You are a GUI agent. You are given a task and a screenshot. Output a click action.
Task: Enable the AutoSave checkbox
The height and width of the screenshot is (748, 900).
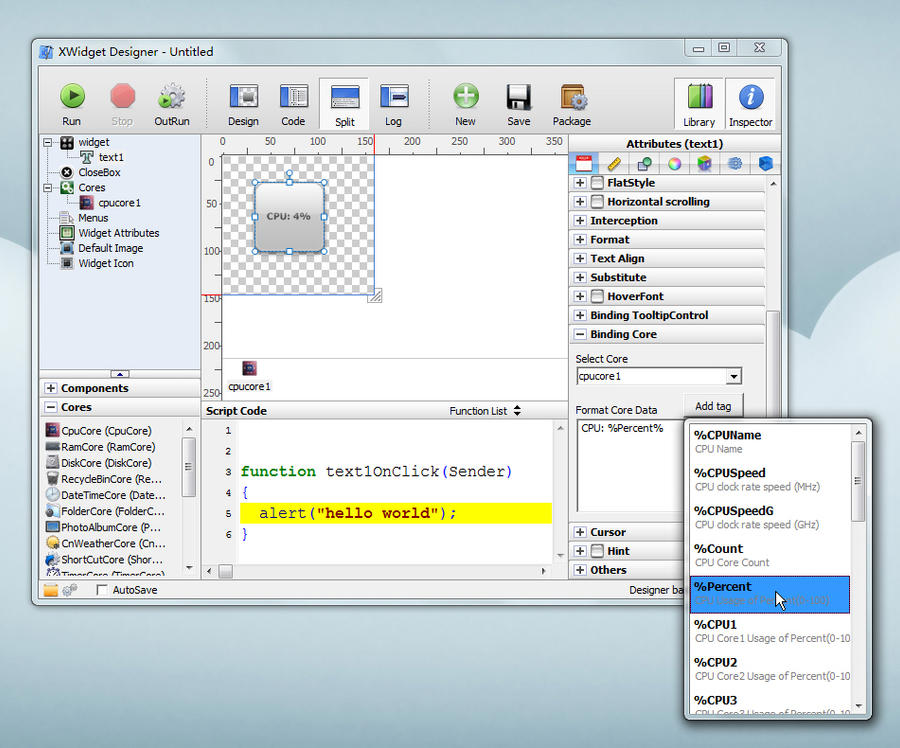coord(102,590)
